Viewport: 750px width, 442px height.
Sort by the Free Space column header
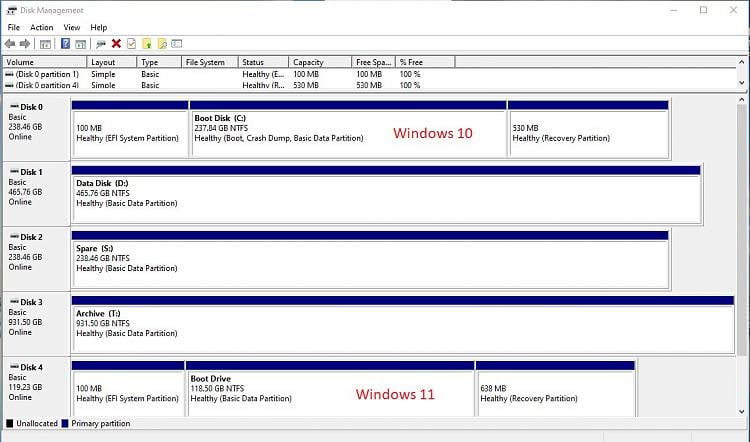pos(374,62)
